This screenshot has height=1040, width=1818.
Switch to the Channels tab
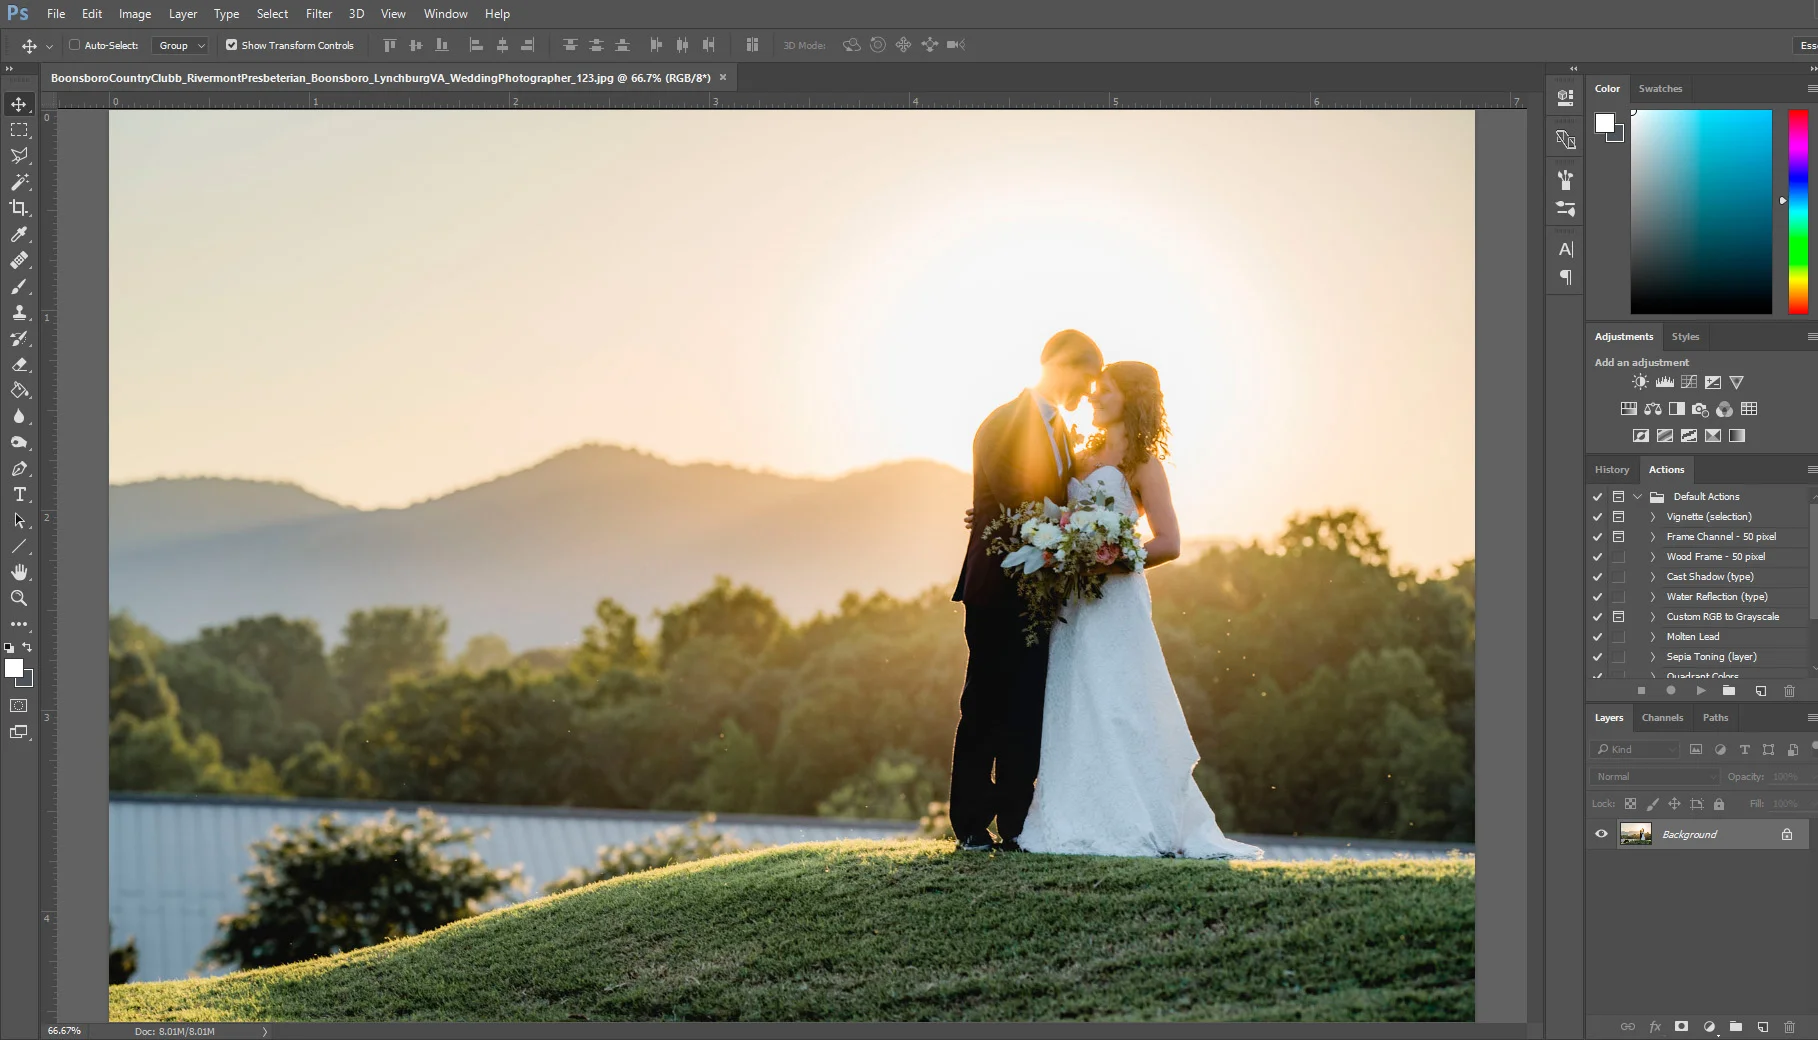[1661, 717]
